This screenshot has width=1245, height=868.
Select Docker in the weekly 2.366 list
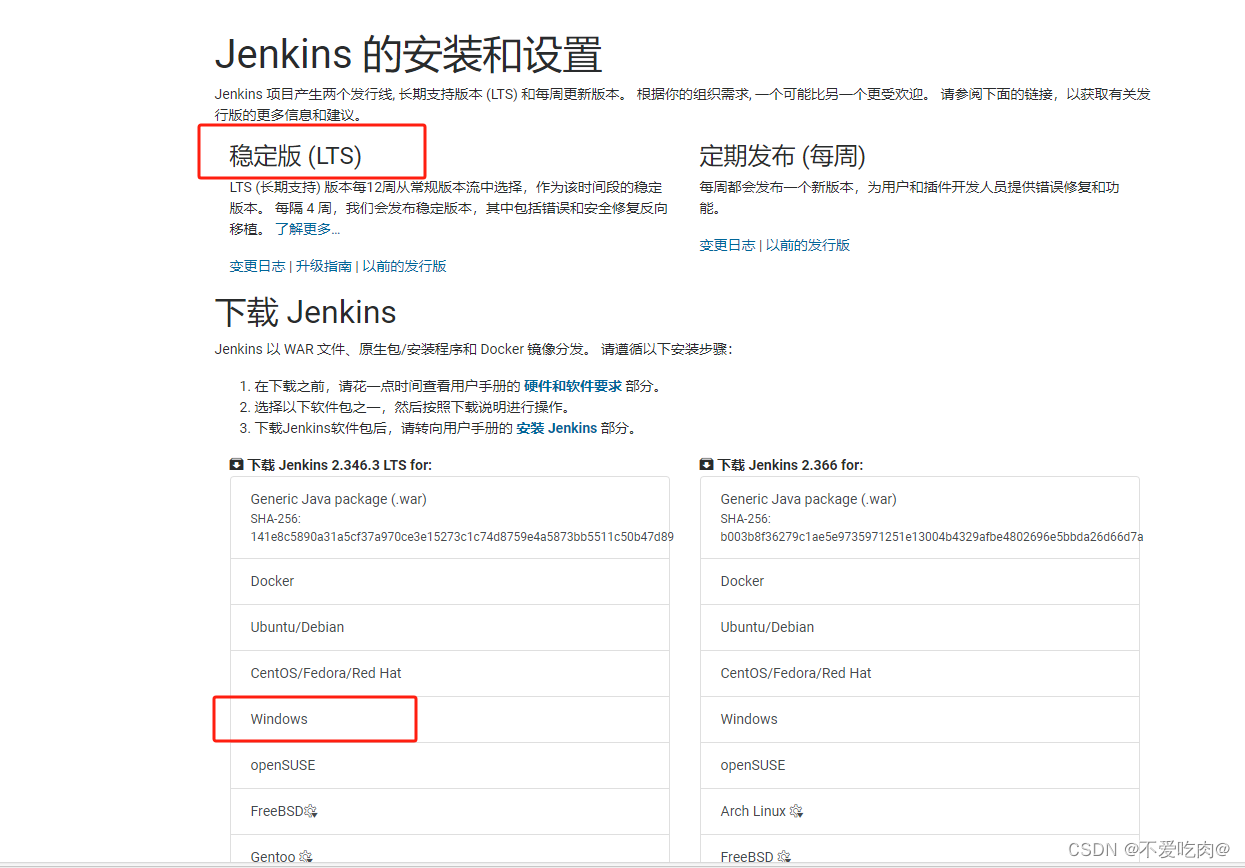tap(920, 581)
